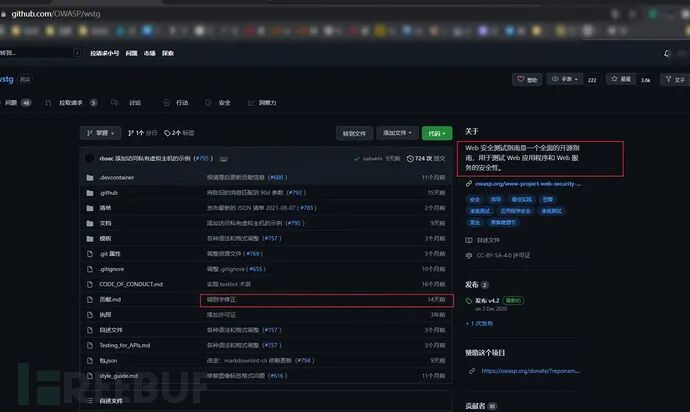Click the fork icon button
The image size is (690, 412).
point(668,79)
